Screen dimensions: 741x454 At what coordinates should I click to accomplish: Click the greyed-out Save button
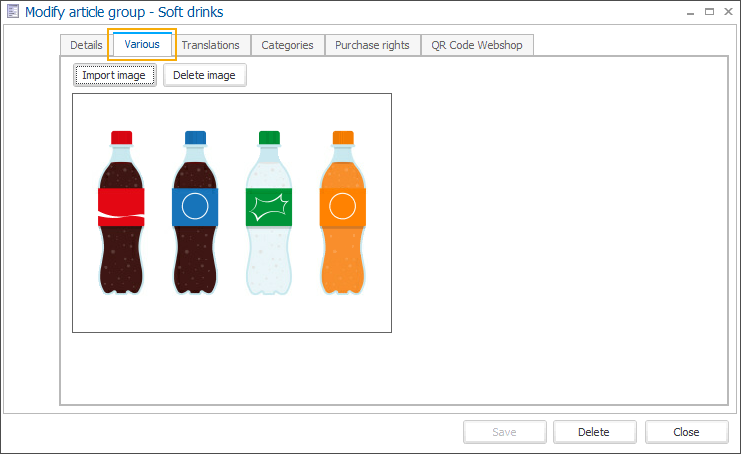pos(504,432)
